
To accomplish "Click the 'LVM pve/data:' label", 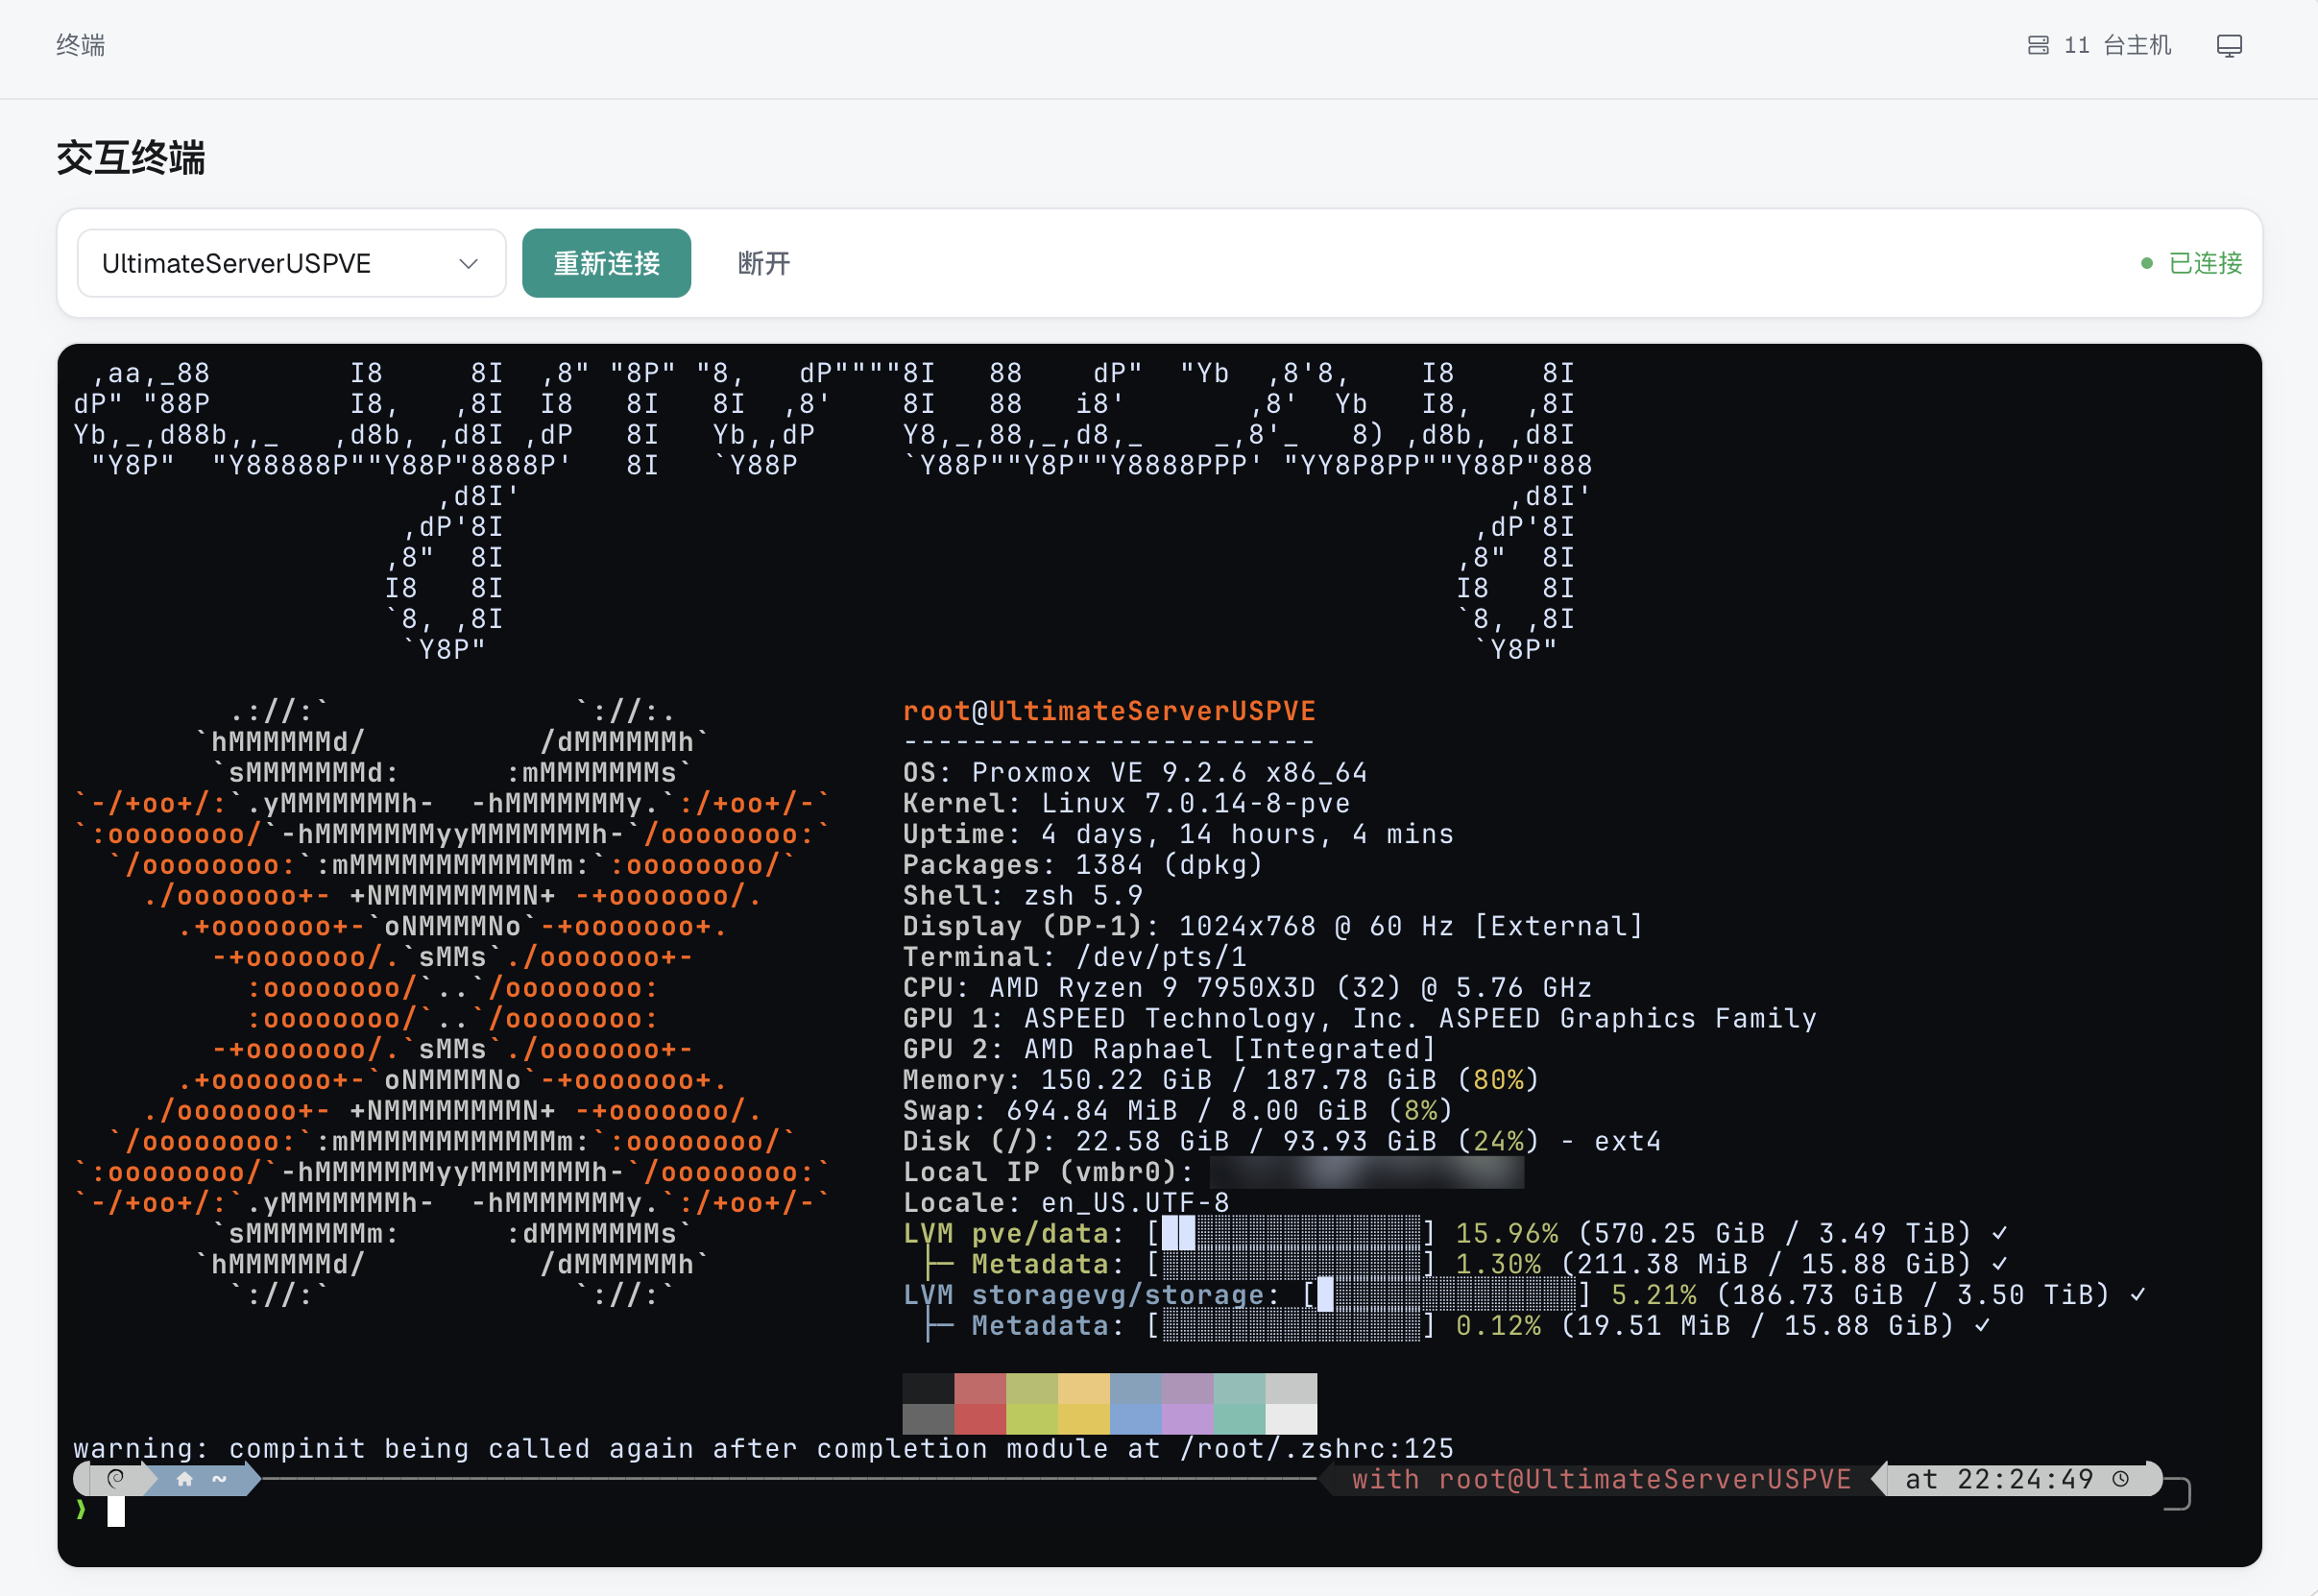I will pyautogui.click(x=1014, y=1234).
